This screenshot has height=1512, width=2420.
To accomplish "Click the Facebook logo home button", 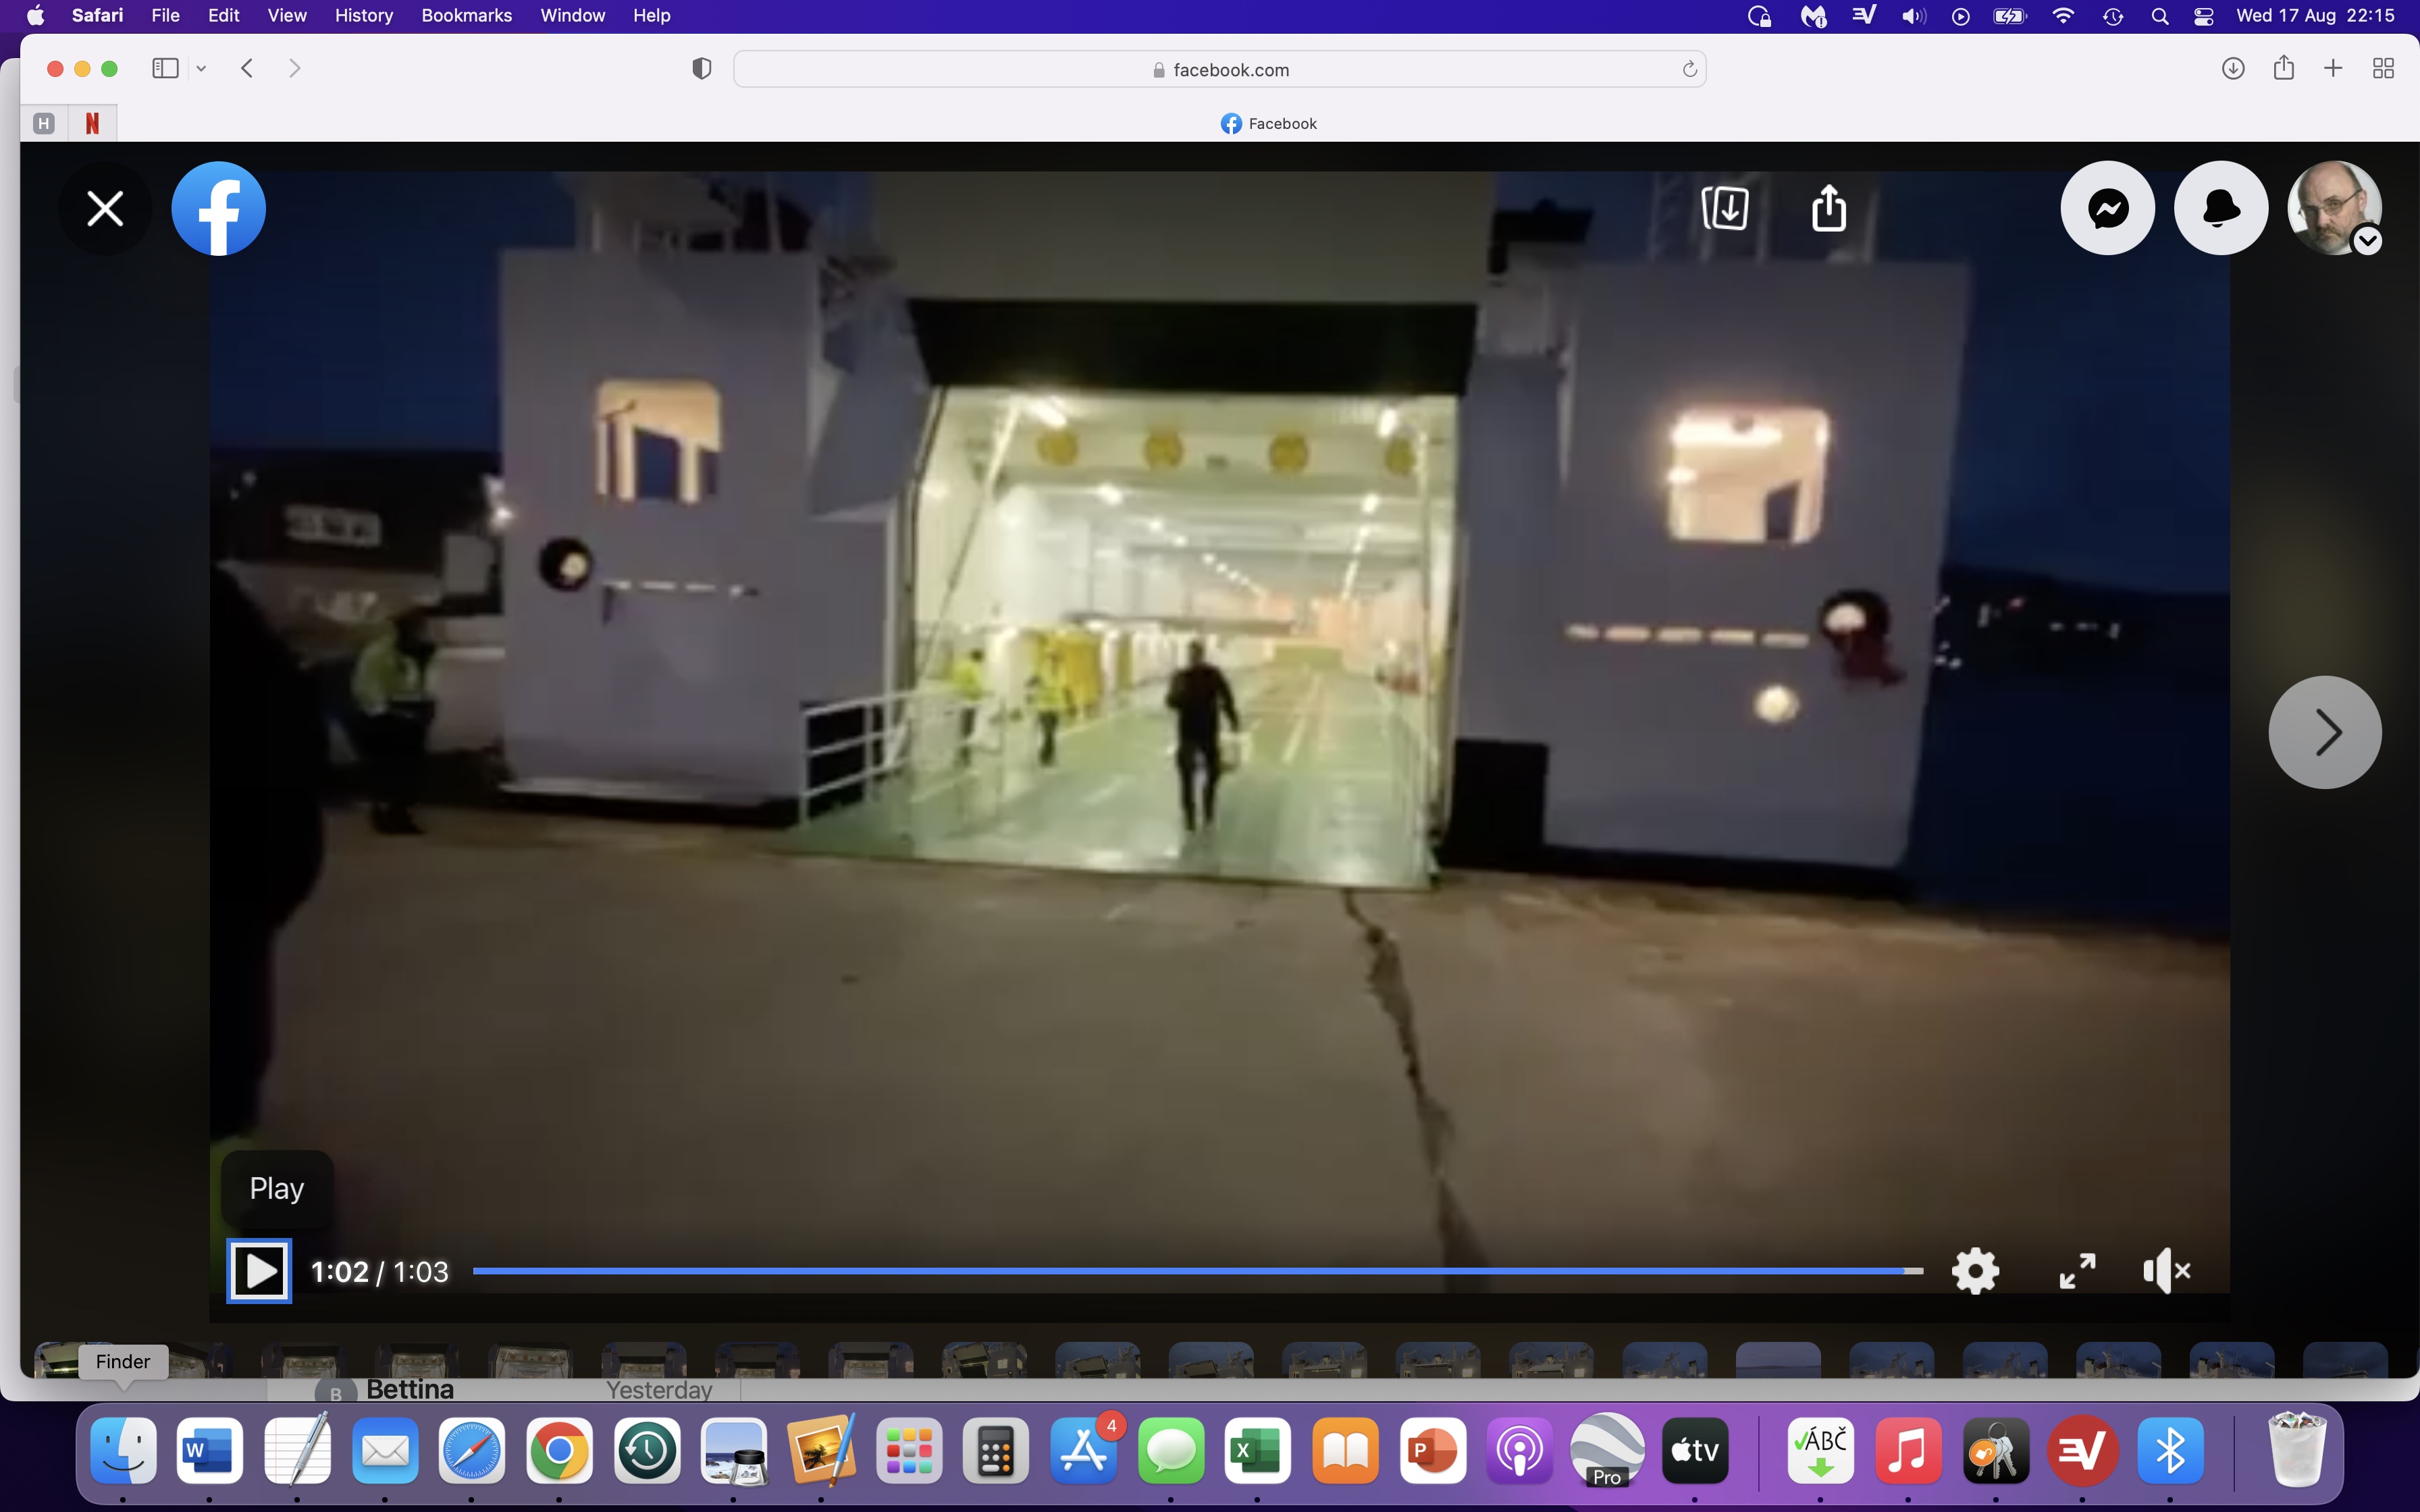I will [218, 208].
